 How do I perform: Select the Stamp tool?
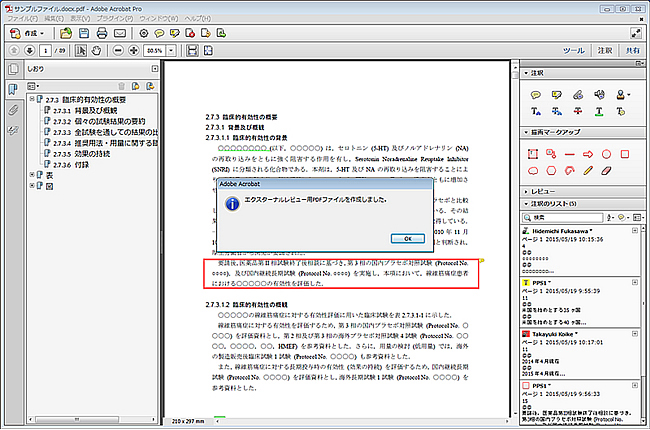(622, 95)
